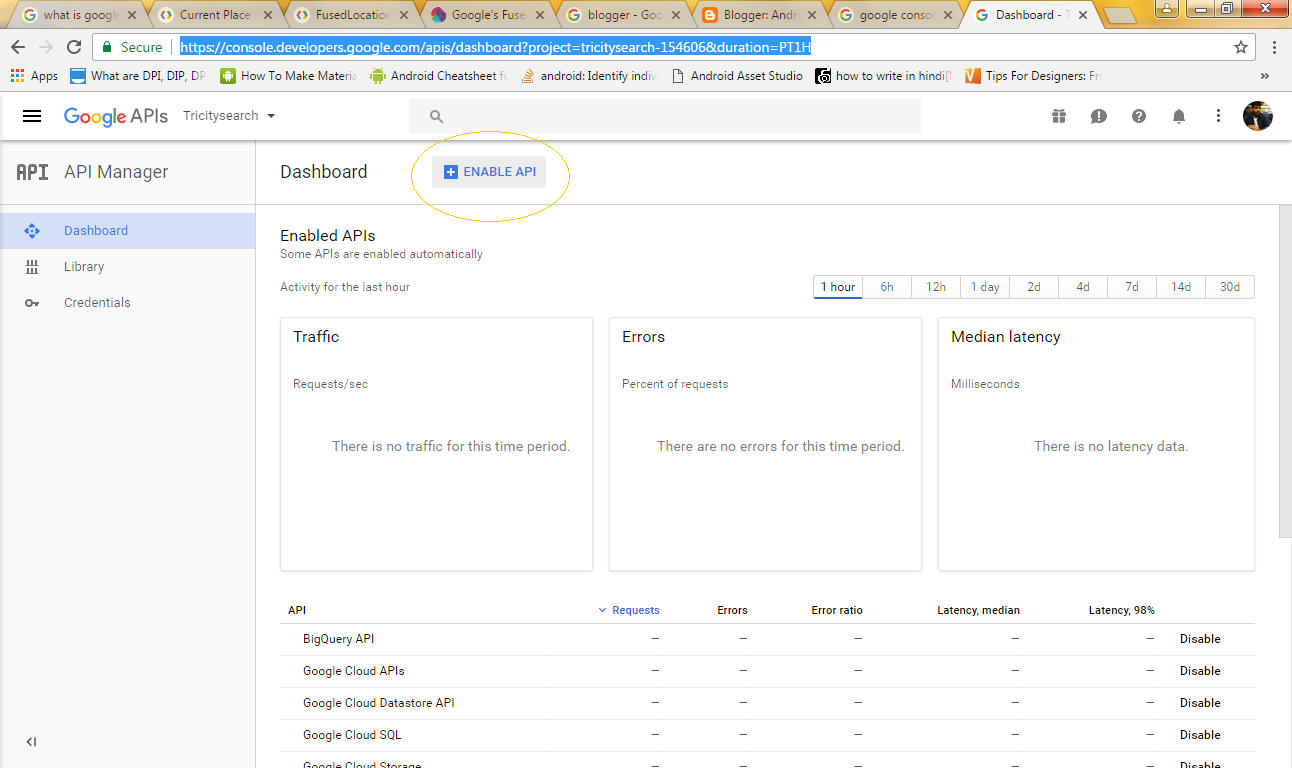Open Library in API Manager sidebar
Viewport: 1292px width, 768px height.
pyautogui.click(x=84, y=267)
